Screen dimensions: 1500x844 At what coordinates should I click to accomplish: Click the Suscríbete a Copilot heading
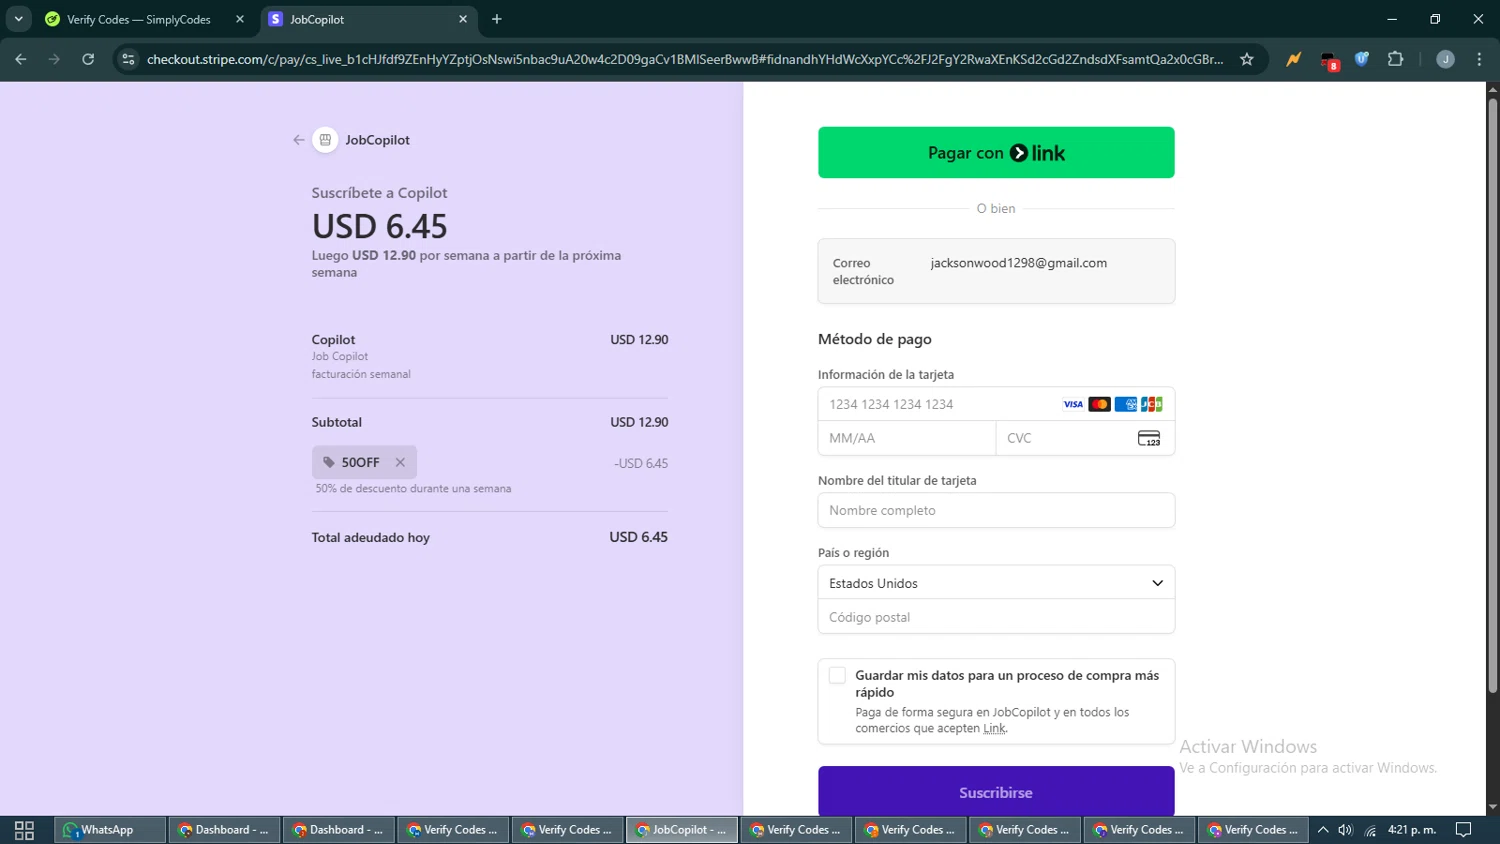[379, 193]
